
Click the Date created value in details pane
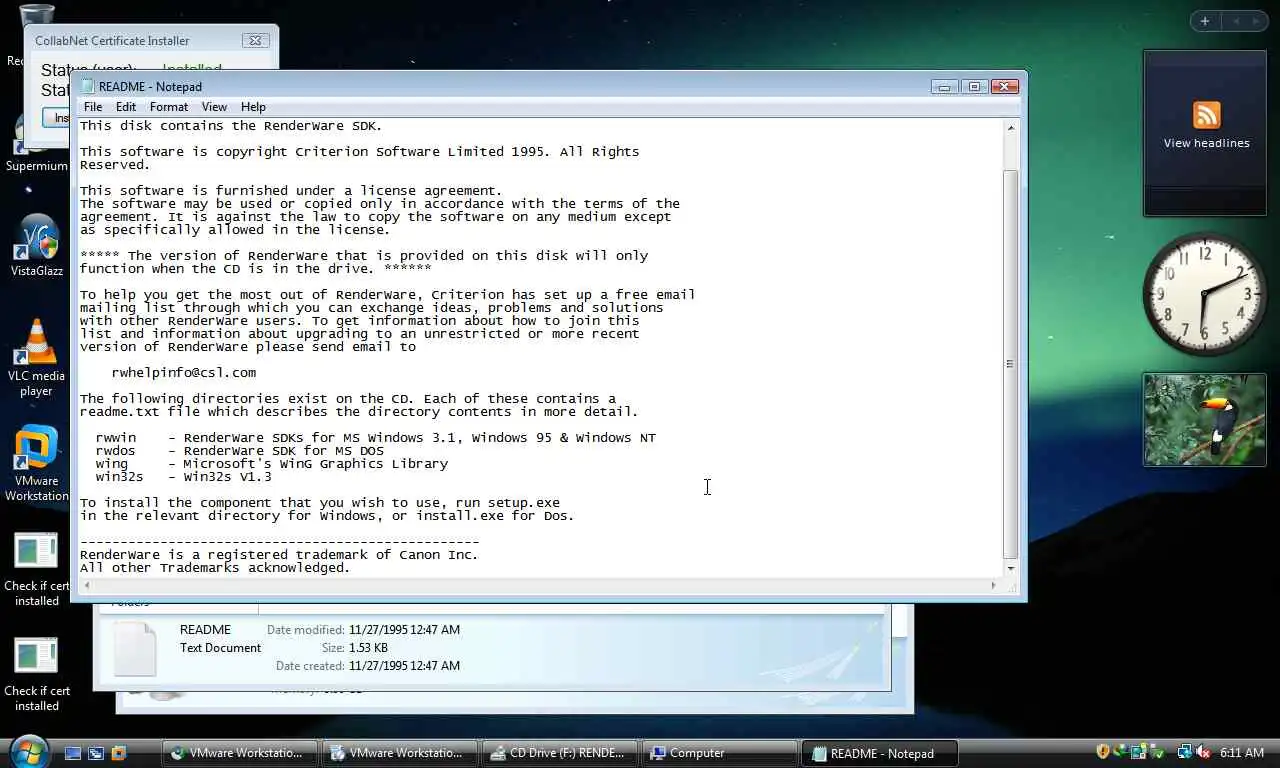(x=404, y=666)
